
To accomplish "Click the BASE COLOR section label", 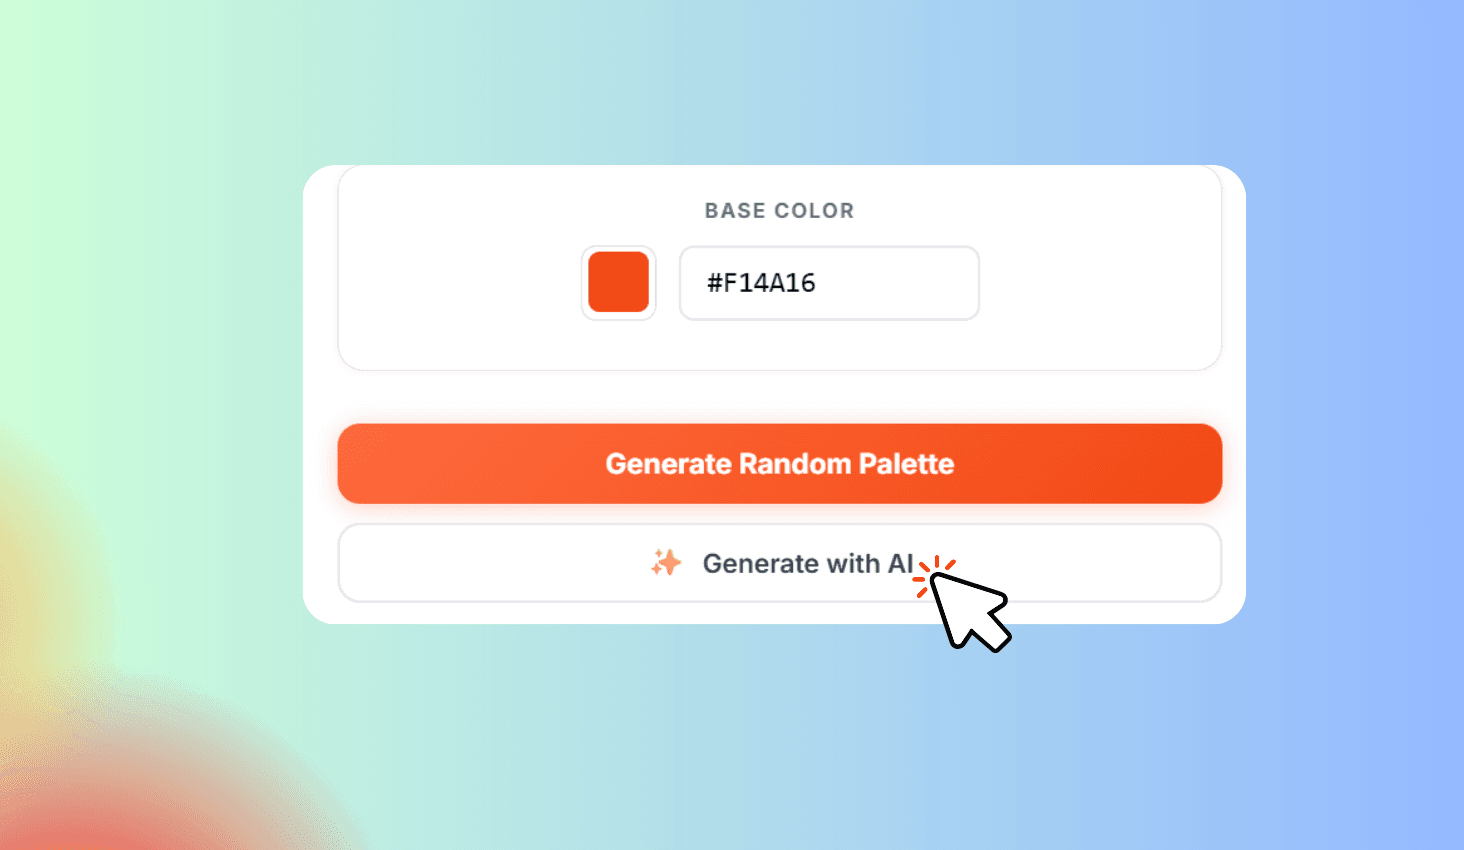I will (x=779, y=210).
